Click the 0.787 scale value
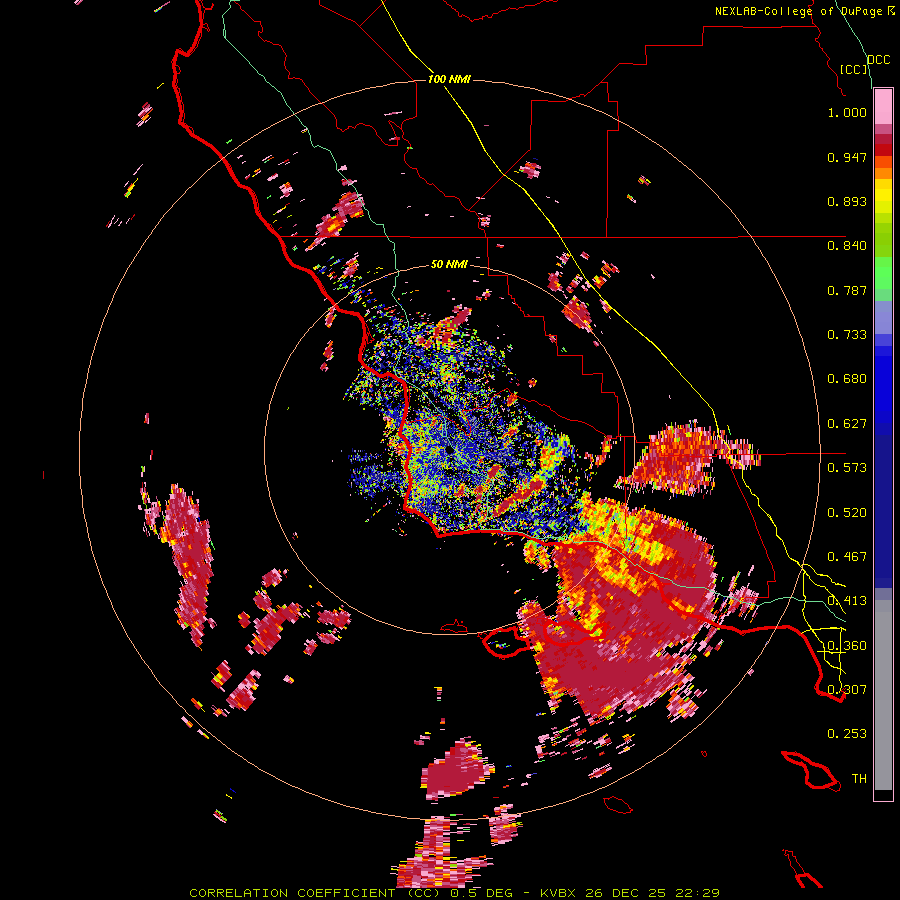900x900 pixels. pos(847,290)
